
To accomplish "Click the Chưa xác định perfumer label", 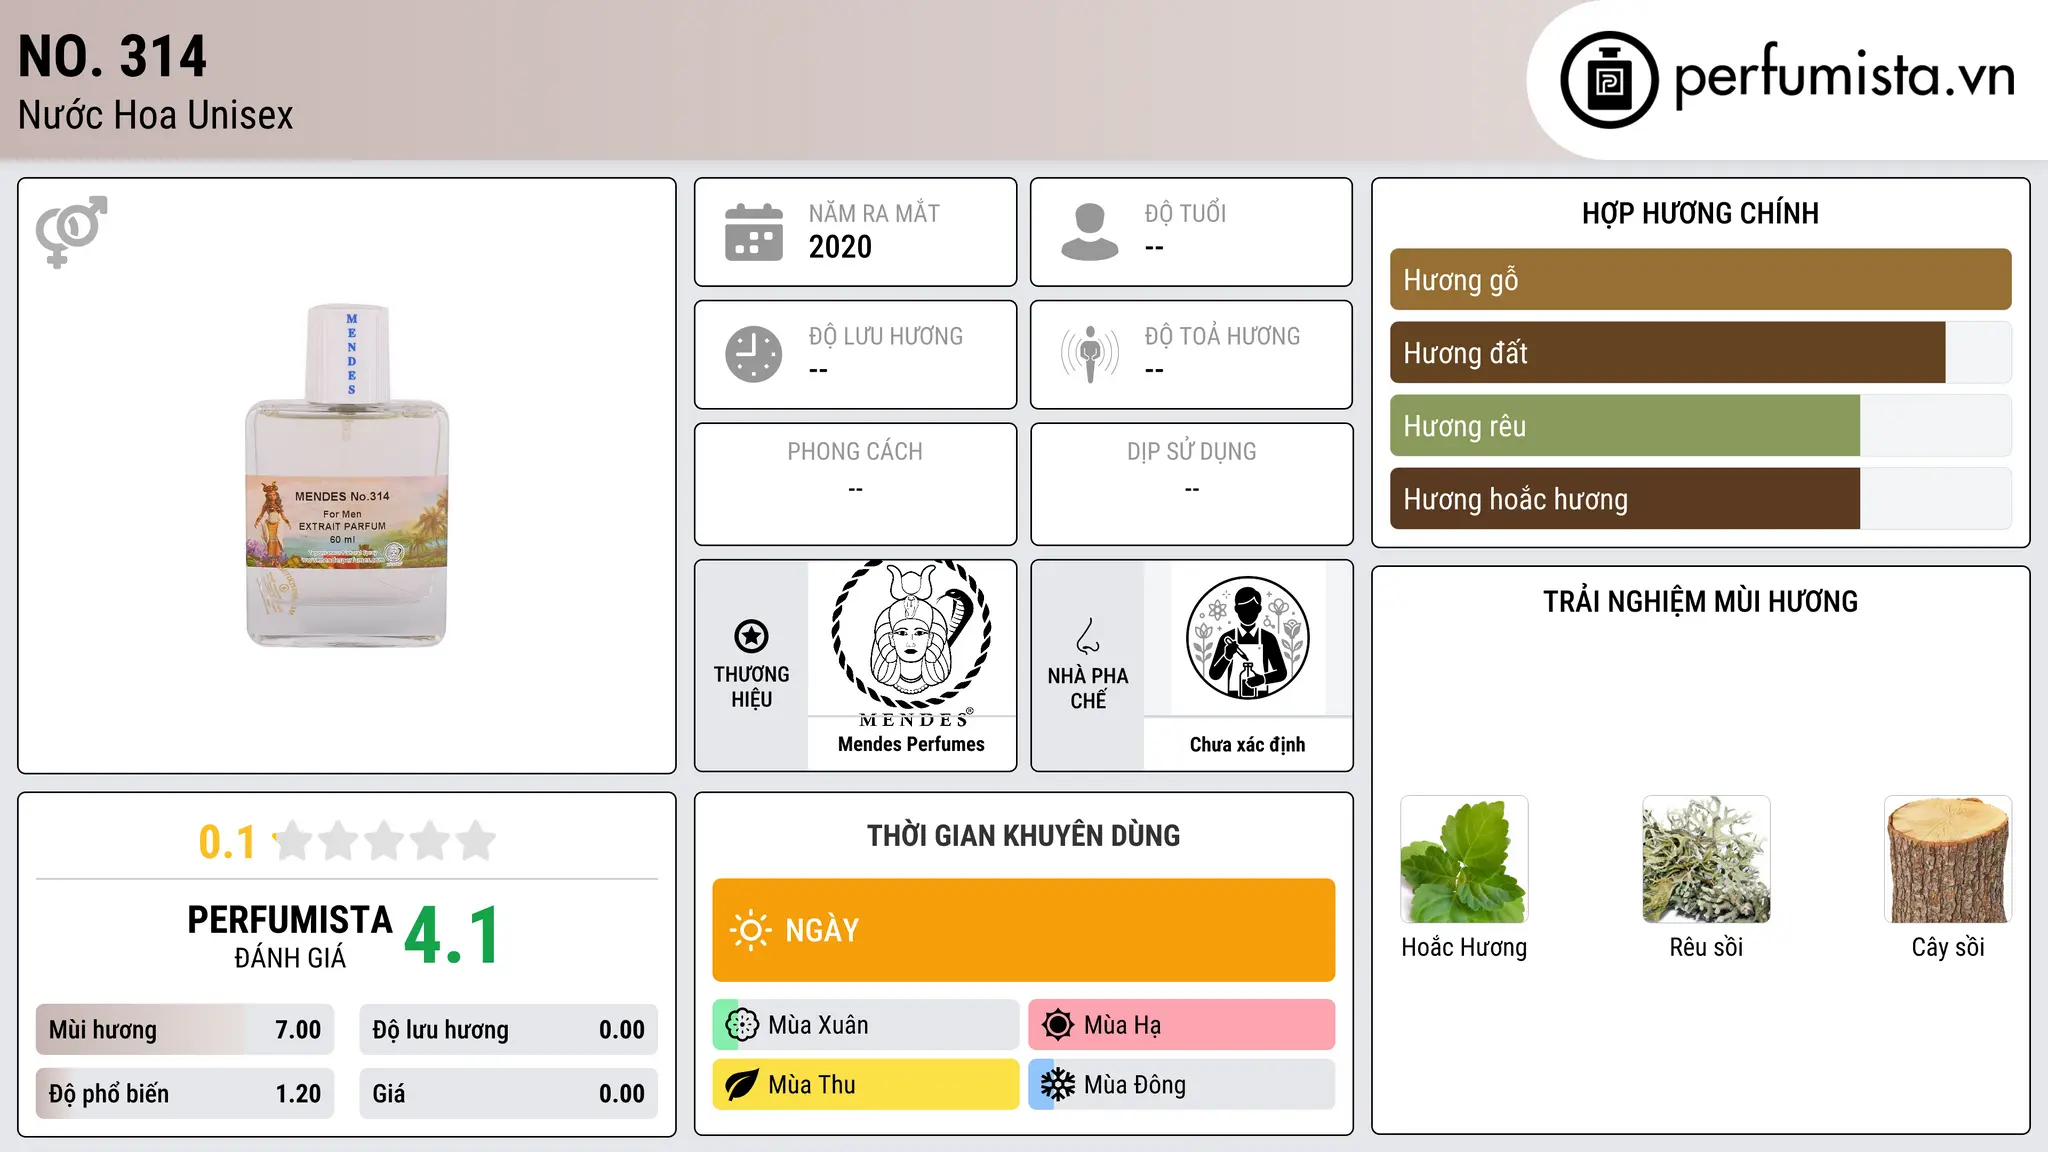I will click(x=1247, y=744).
